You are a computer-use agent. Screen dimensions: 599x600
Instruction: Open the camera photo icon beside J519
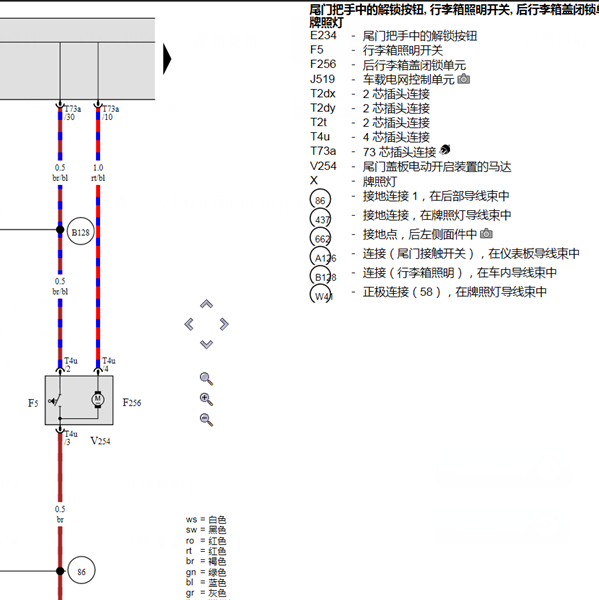[x=464, y=79]
